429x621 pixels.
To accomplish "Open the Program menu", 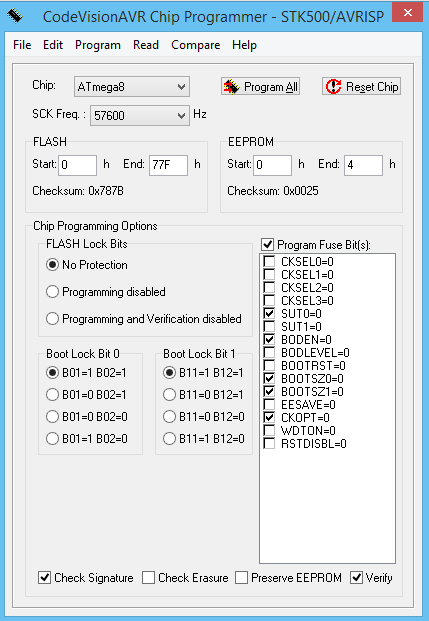I will [98, 45].
